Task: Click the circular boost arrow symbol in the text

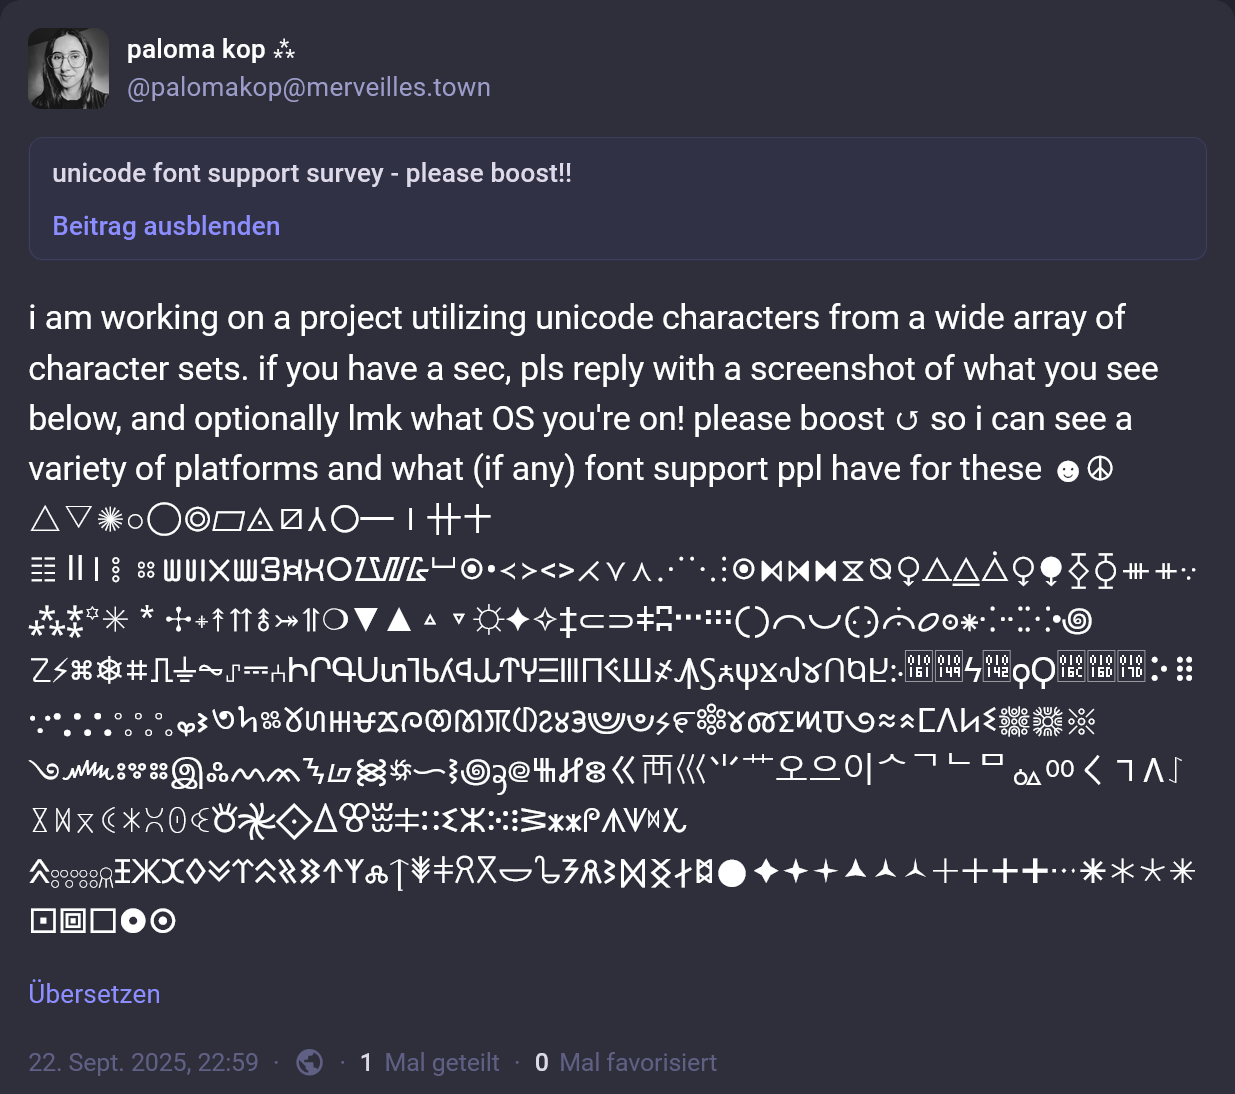Action: pyautogui.click(x=907, y=420)
